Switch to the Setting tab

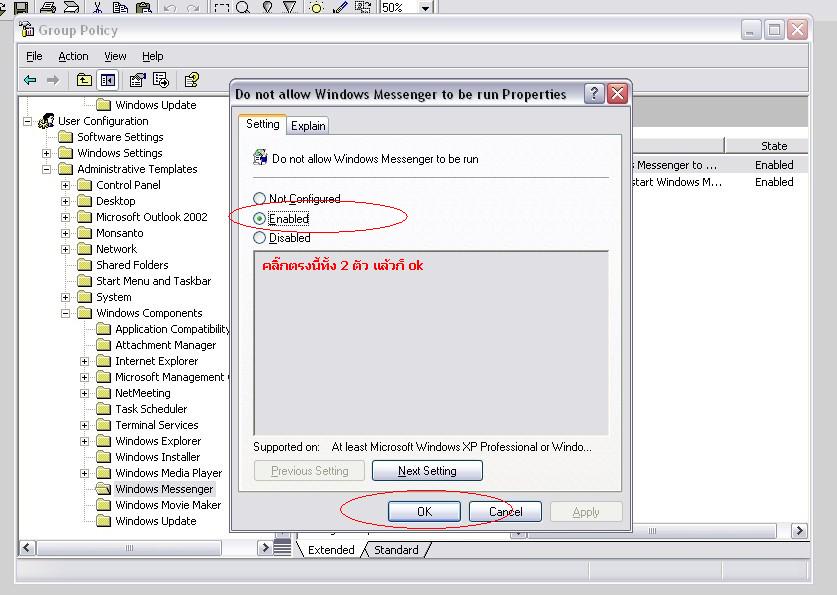[x=263, y=124]
